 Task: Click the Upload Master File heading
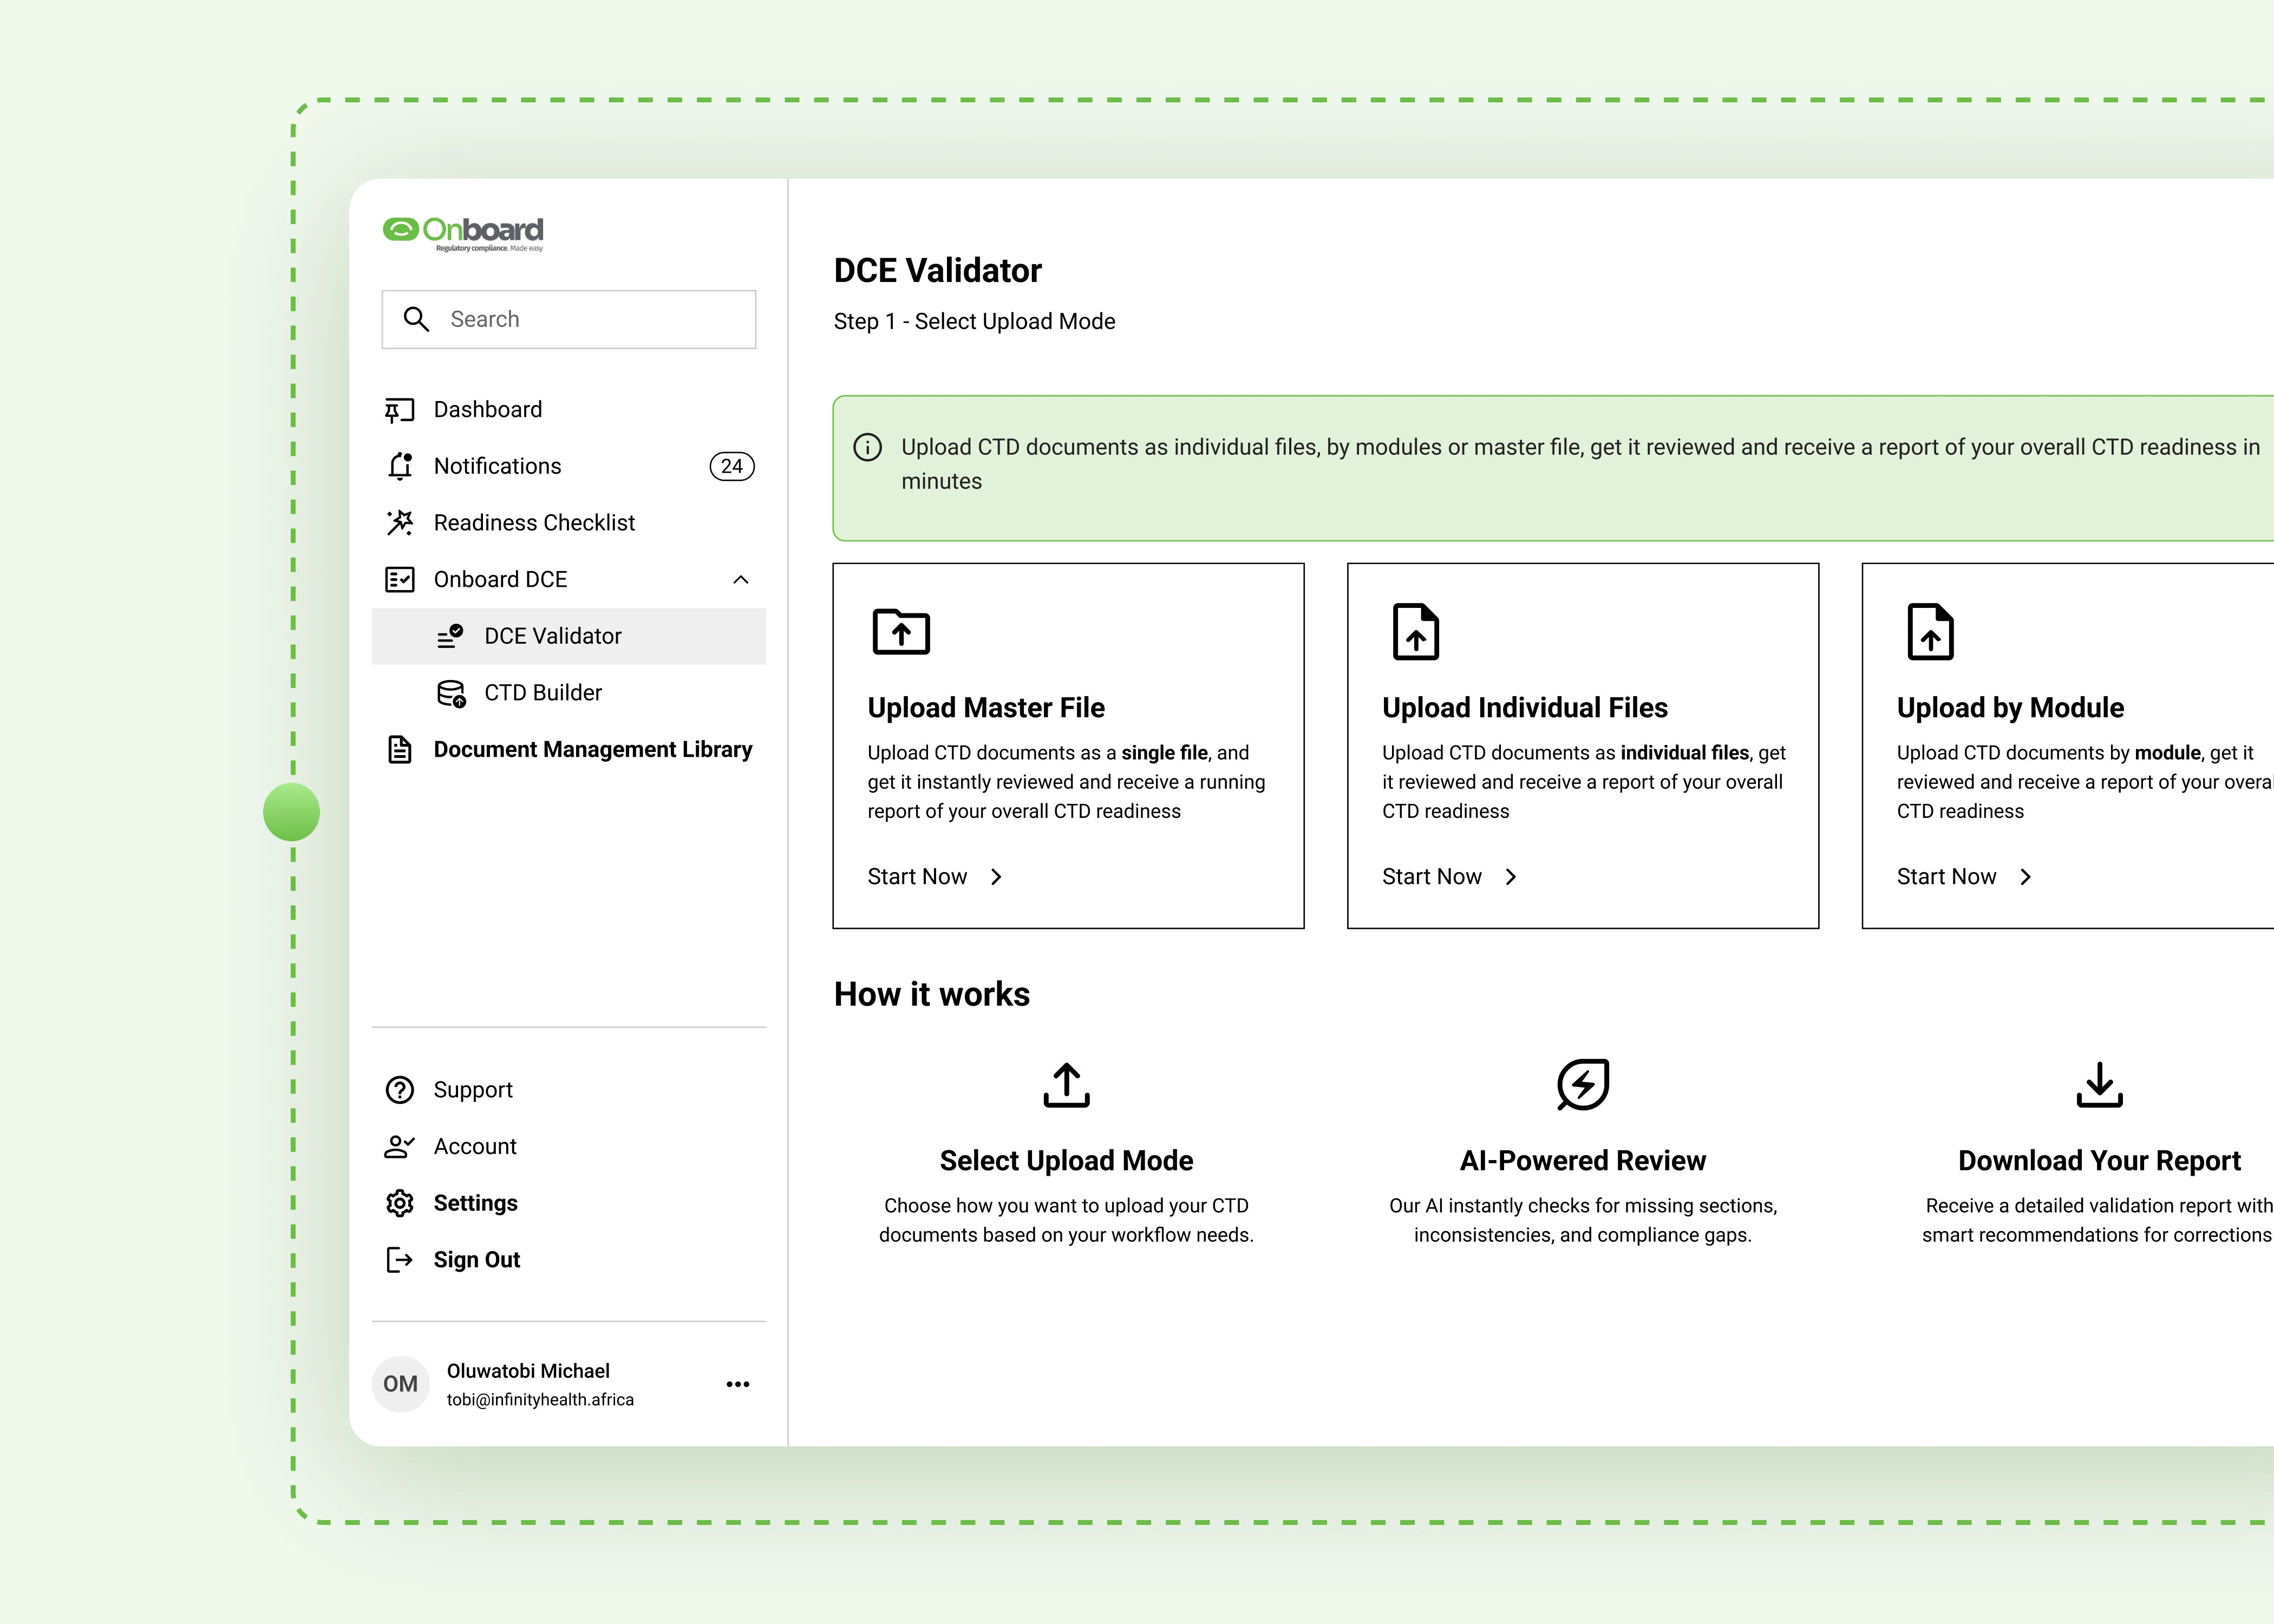pos(986,708)
